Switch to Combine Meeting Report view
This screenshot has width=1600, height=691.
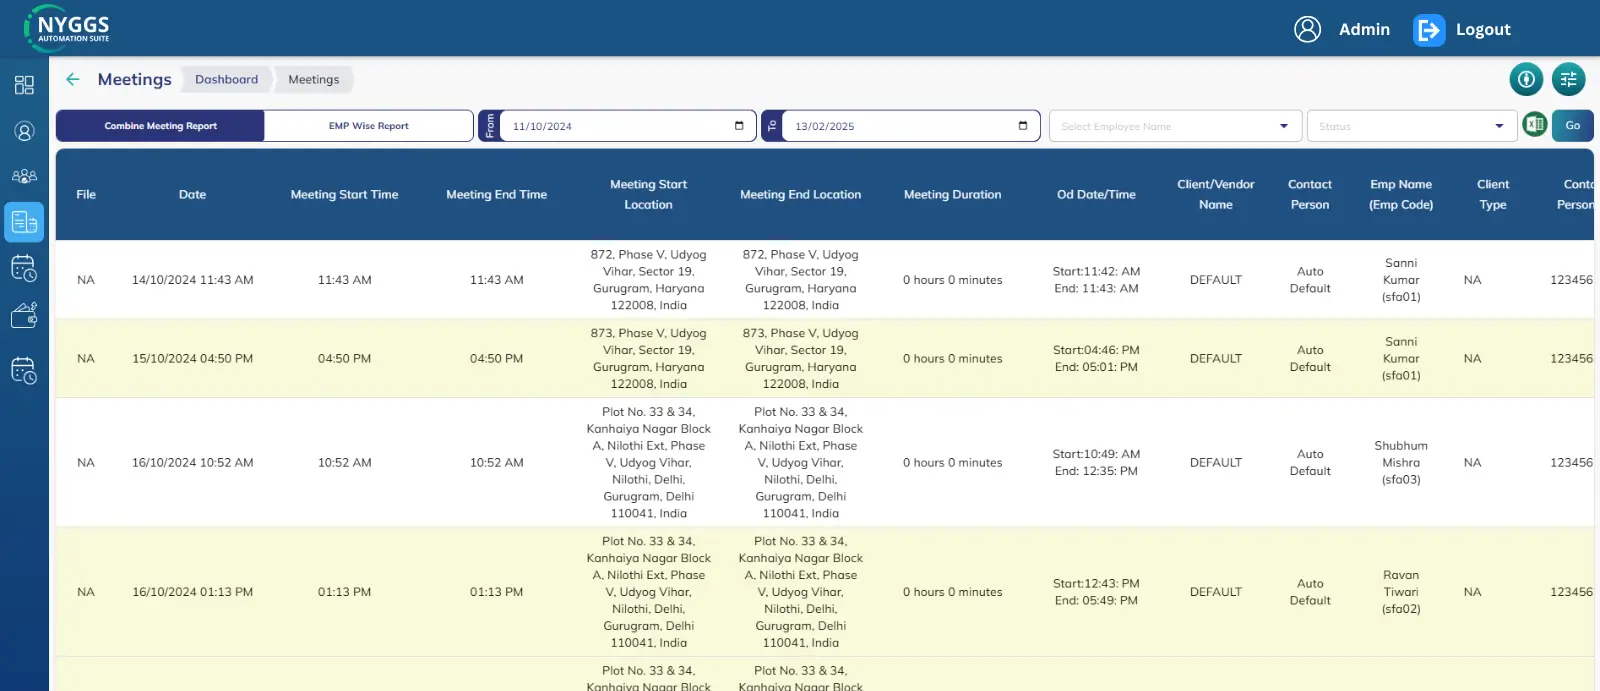pyautogui.click(x=160, y=126)
